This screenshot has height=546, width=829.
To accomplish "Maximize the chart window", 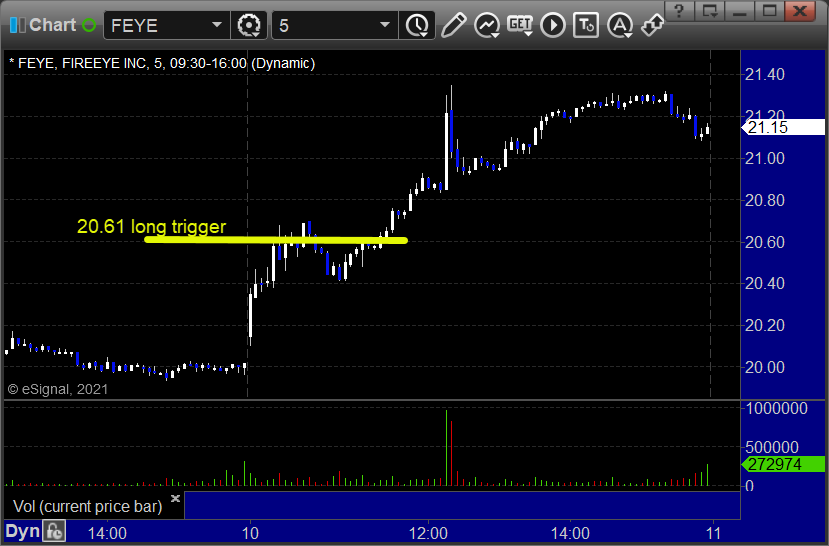I will (x=770, y=11).
